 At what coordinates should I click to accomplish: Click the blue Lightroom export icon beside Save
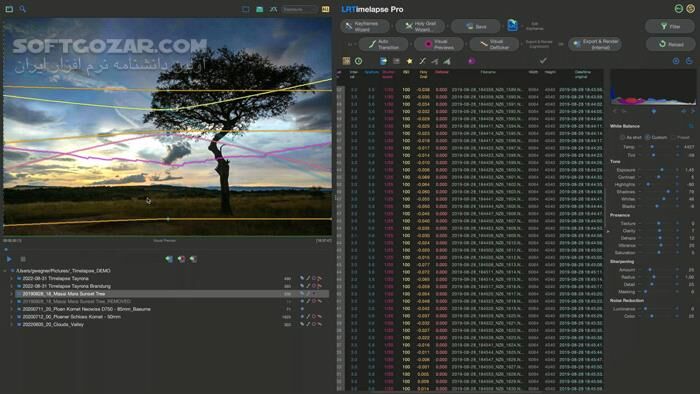point(512,26)
